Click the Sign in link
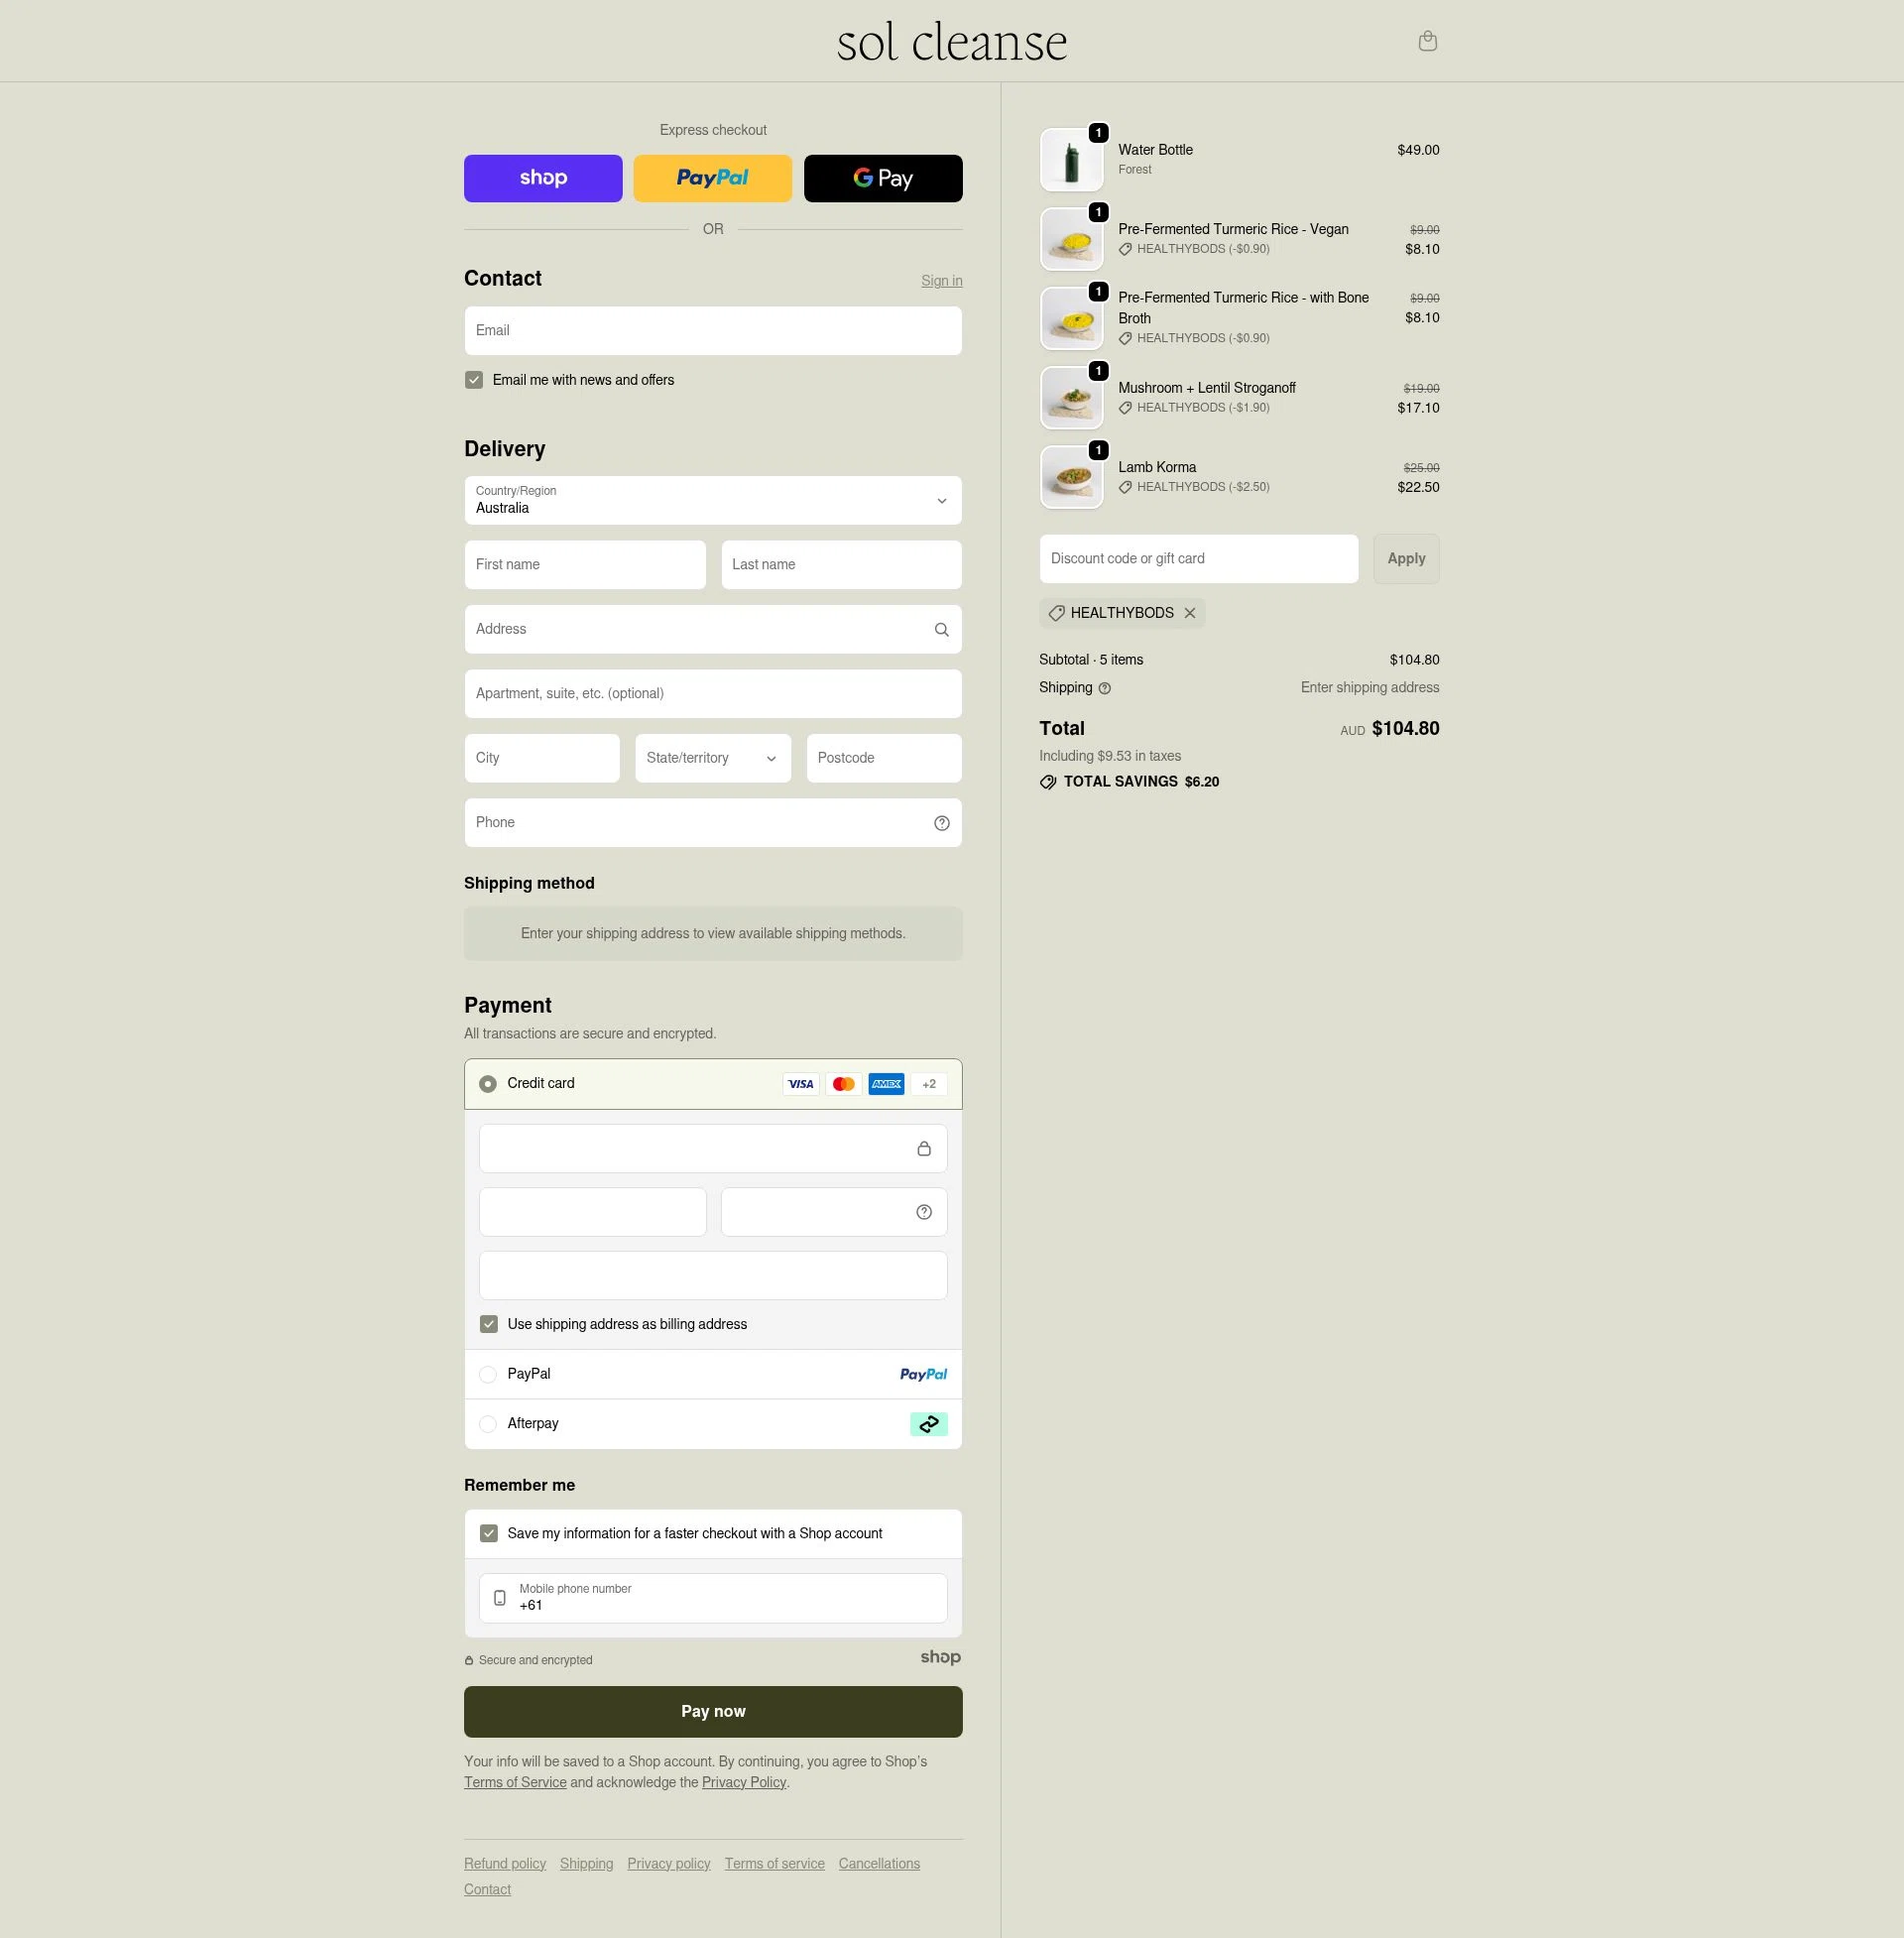 coord(941,281)
